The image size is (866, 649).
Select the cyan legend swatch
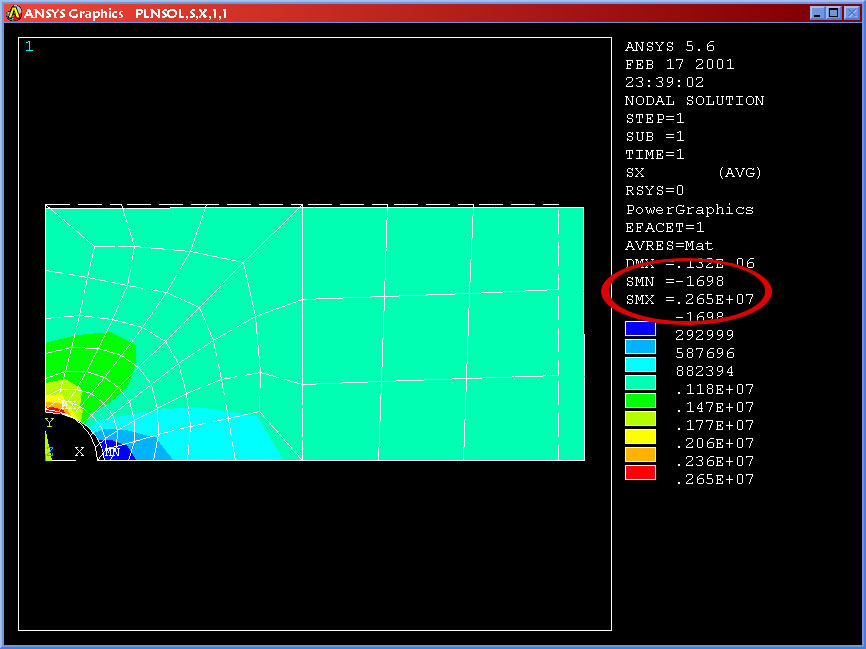coord(640,365)
